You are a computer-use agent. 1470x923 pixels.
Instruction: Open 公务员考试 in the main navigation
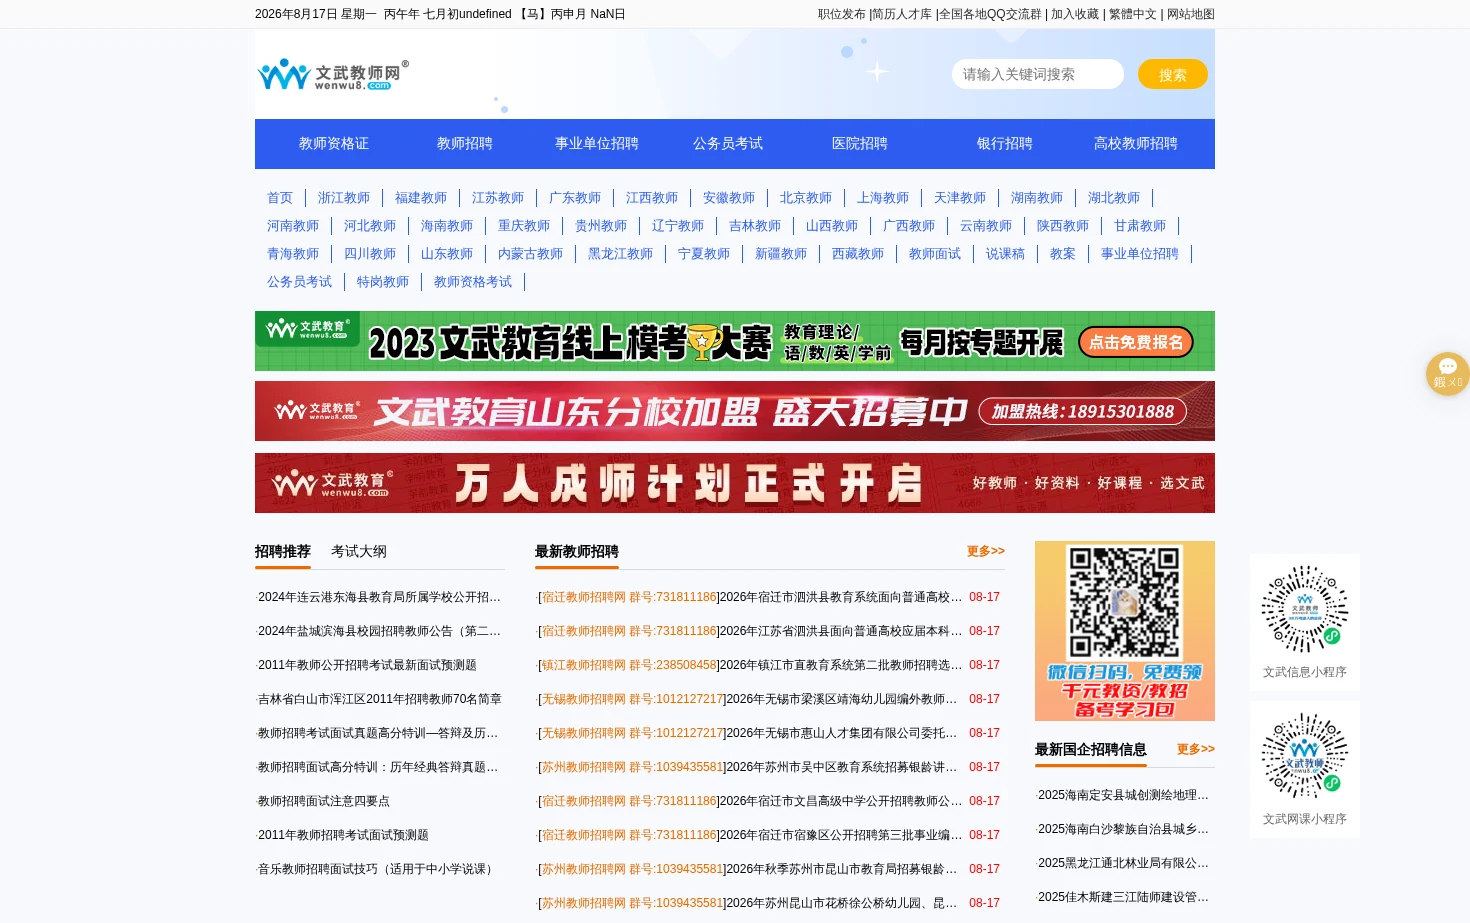(x=728, y=143)
